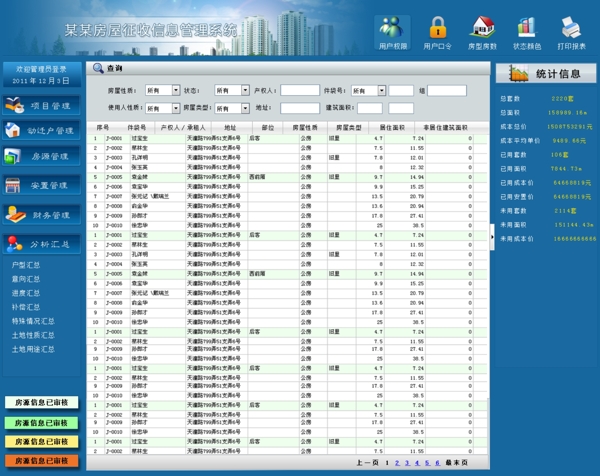Select 户型汇总 submenu item
Screen dimensions: 600x476
pos(26,265)
